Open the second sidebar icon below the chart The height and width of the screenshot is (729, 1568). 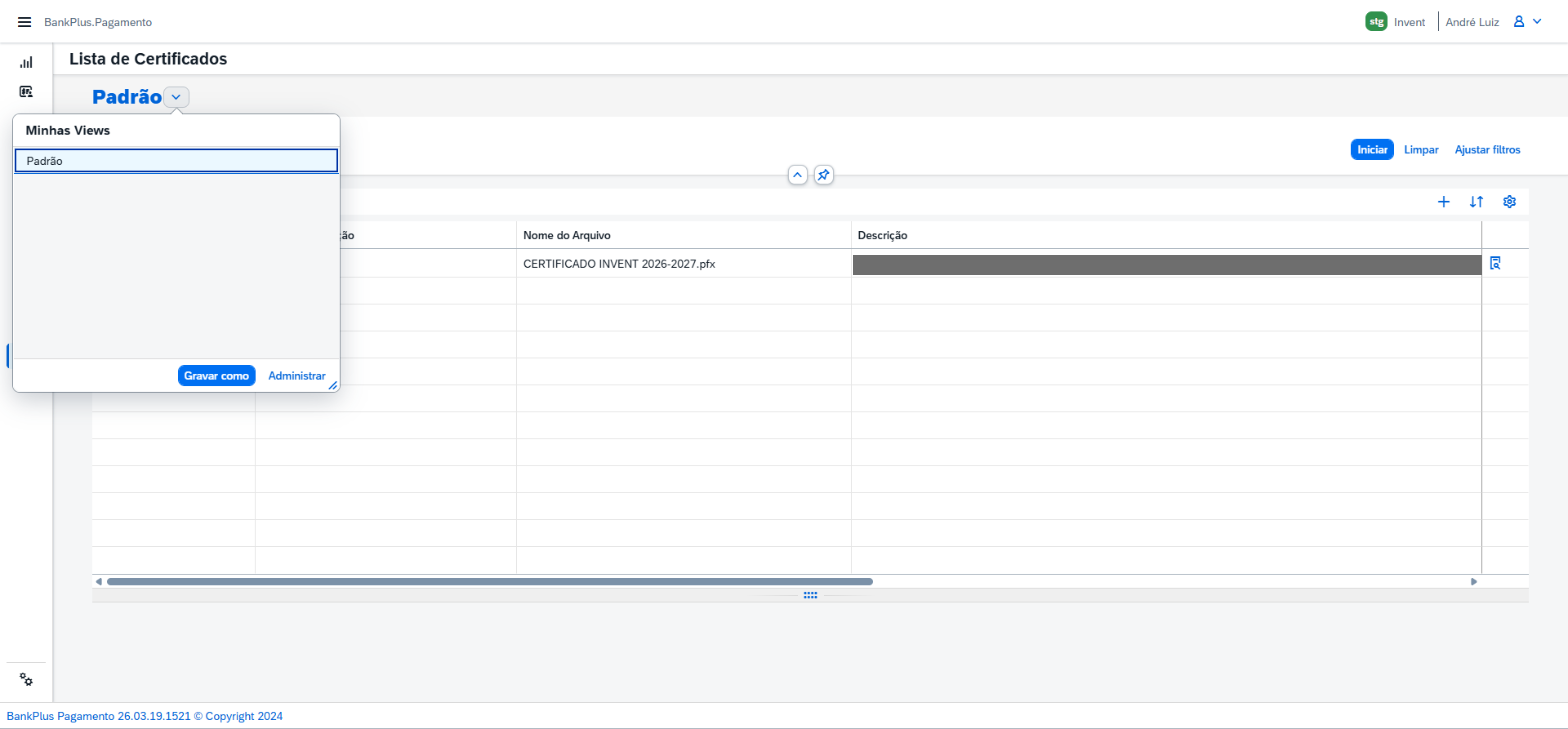click(26, 92)
